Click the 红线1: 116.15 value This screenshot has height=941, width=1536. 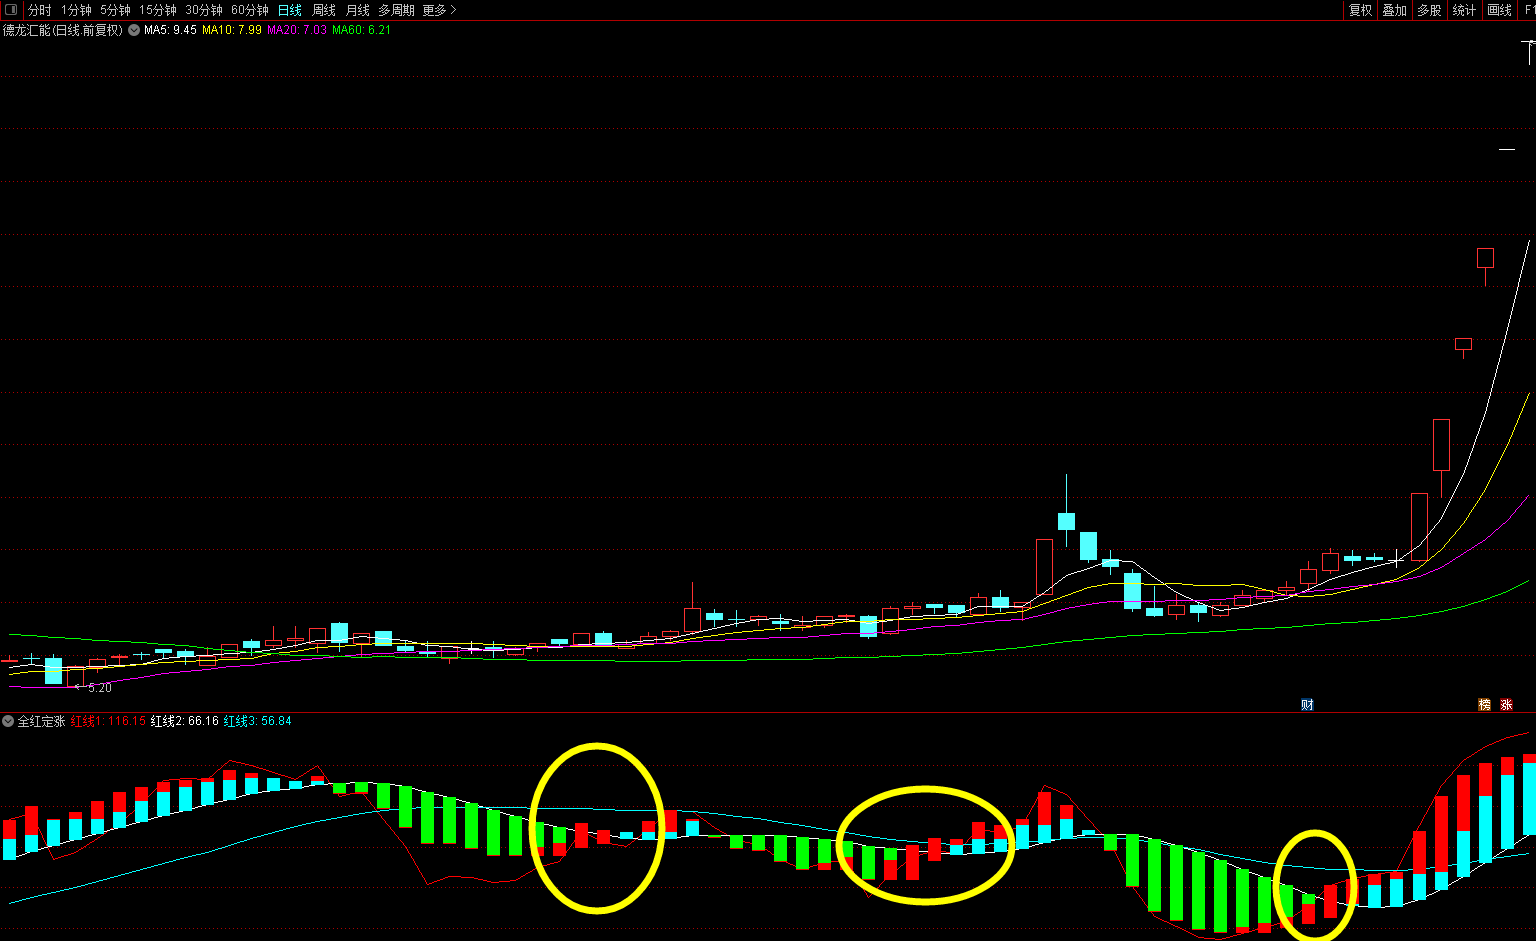tap(109, 721)
